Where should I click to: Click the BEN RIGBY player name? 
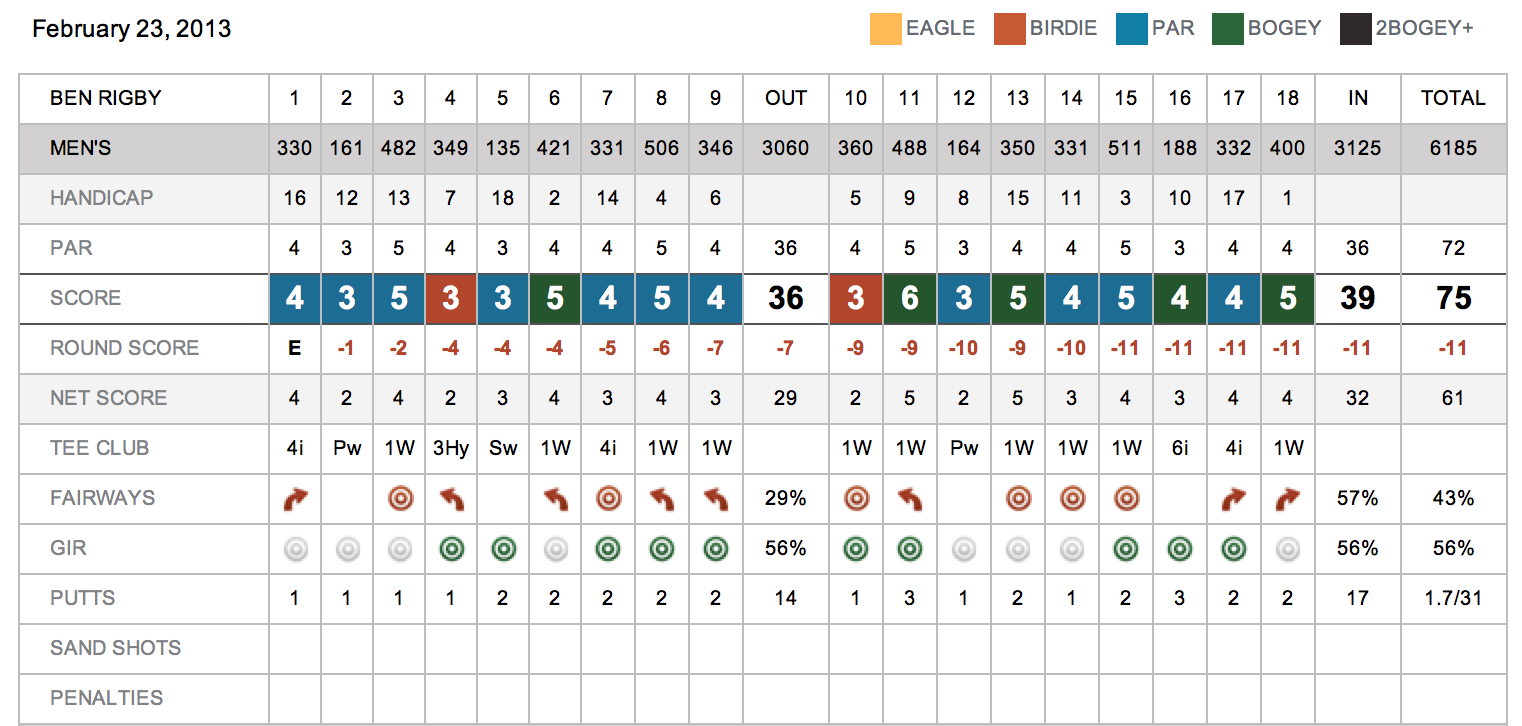(x=106, y=98)
